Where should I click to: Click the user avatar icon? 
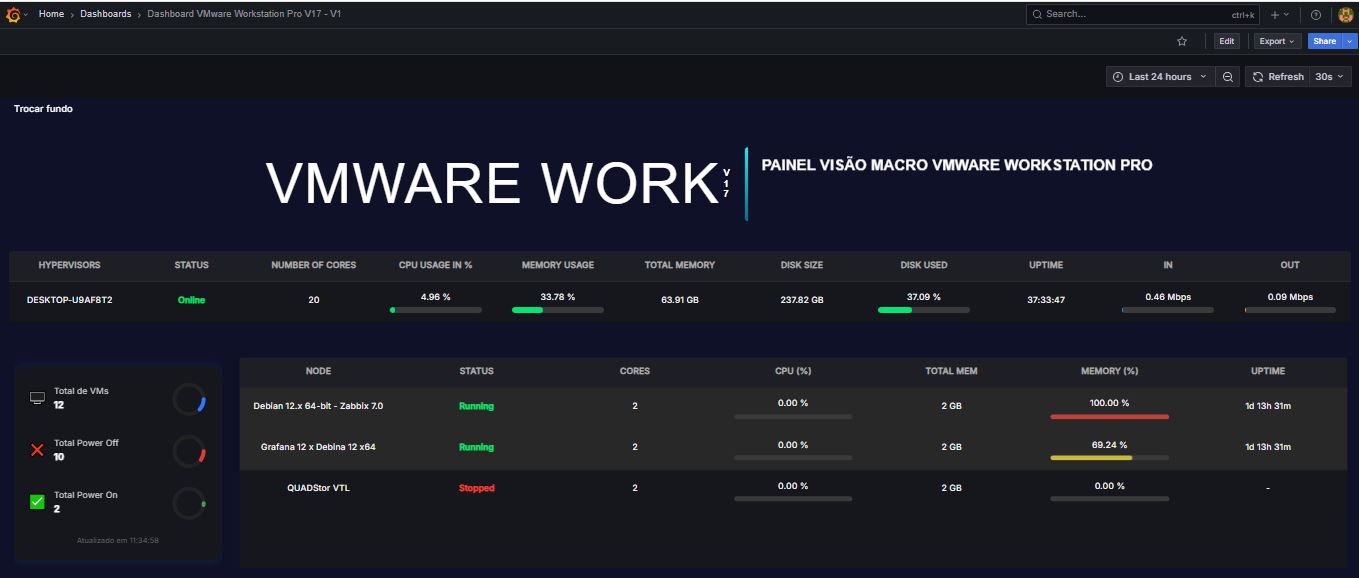point(1345,14)
